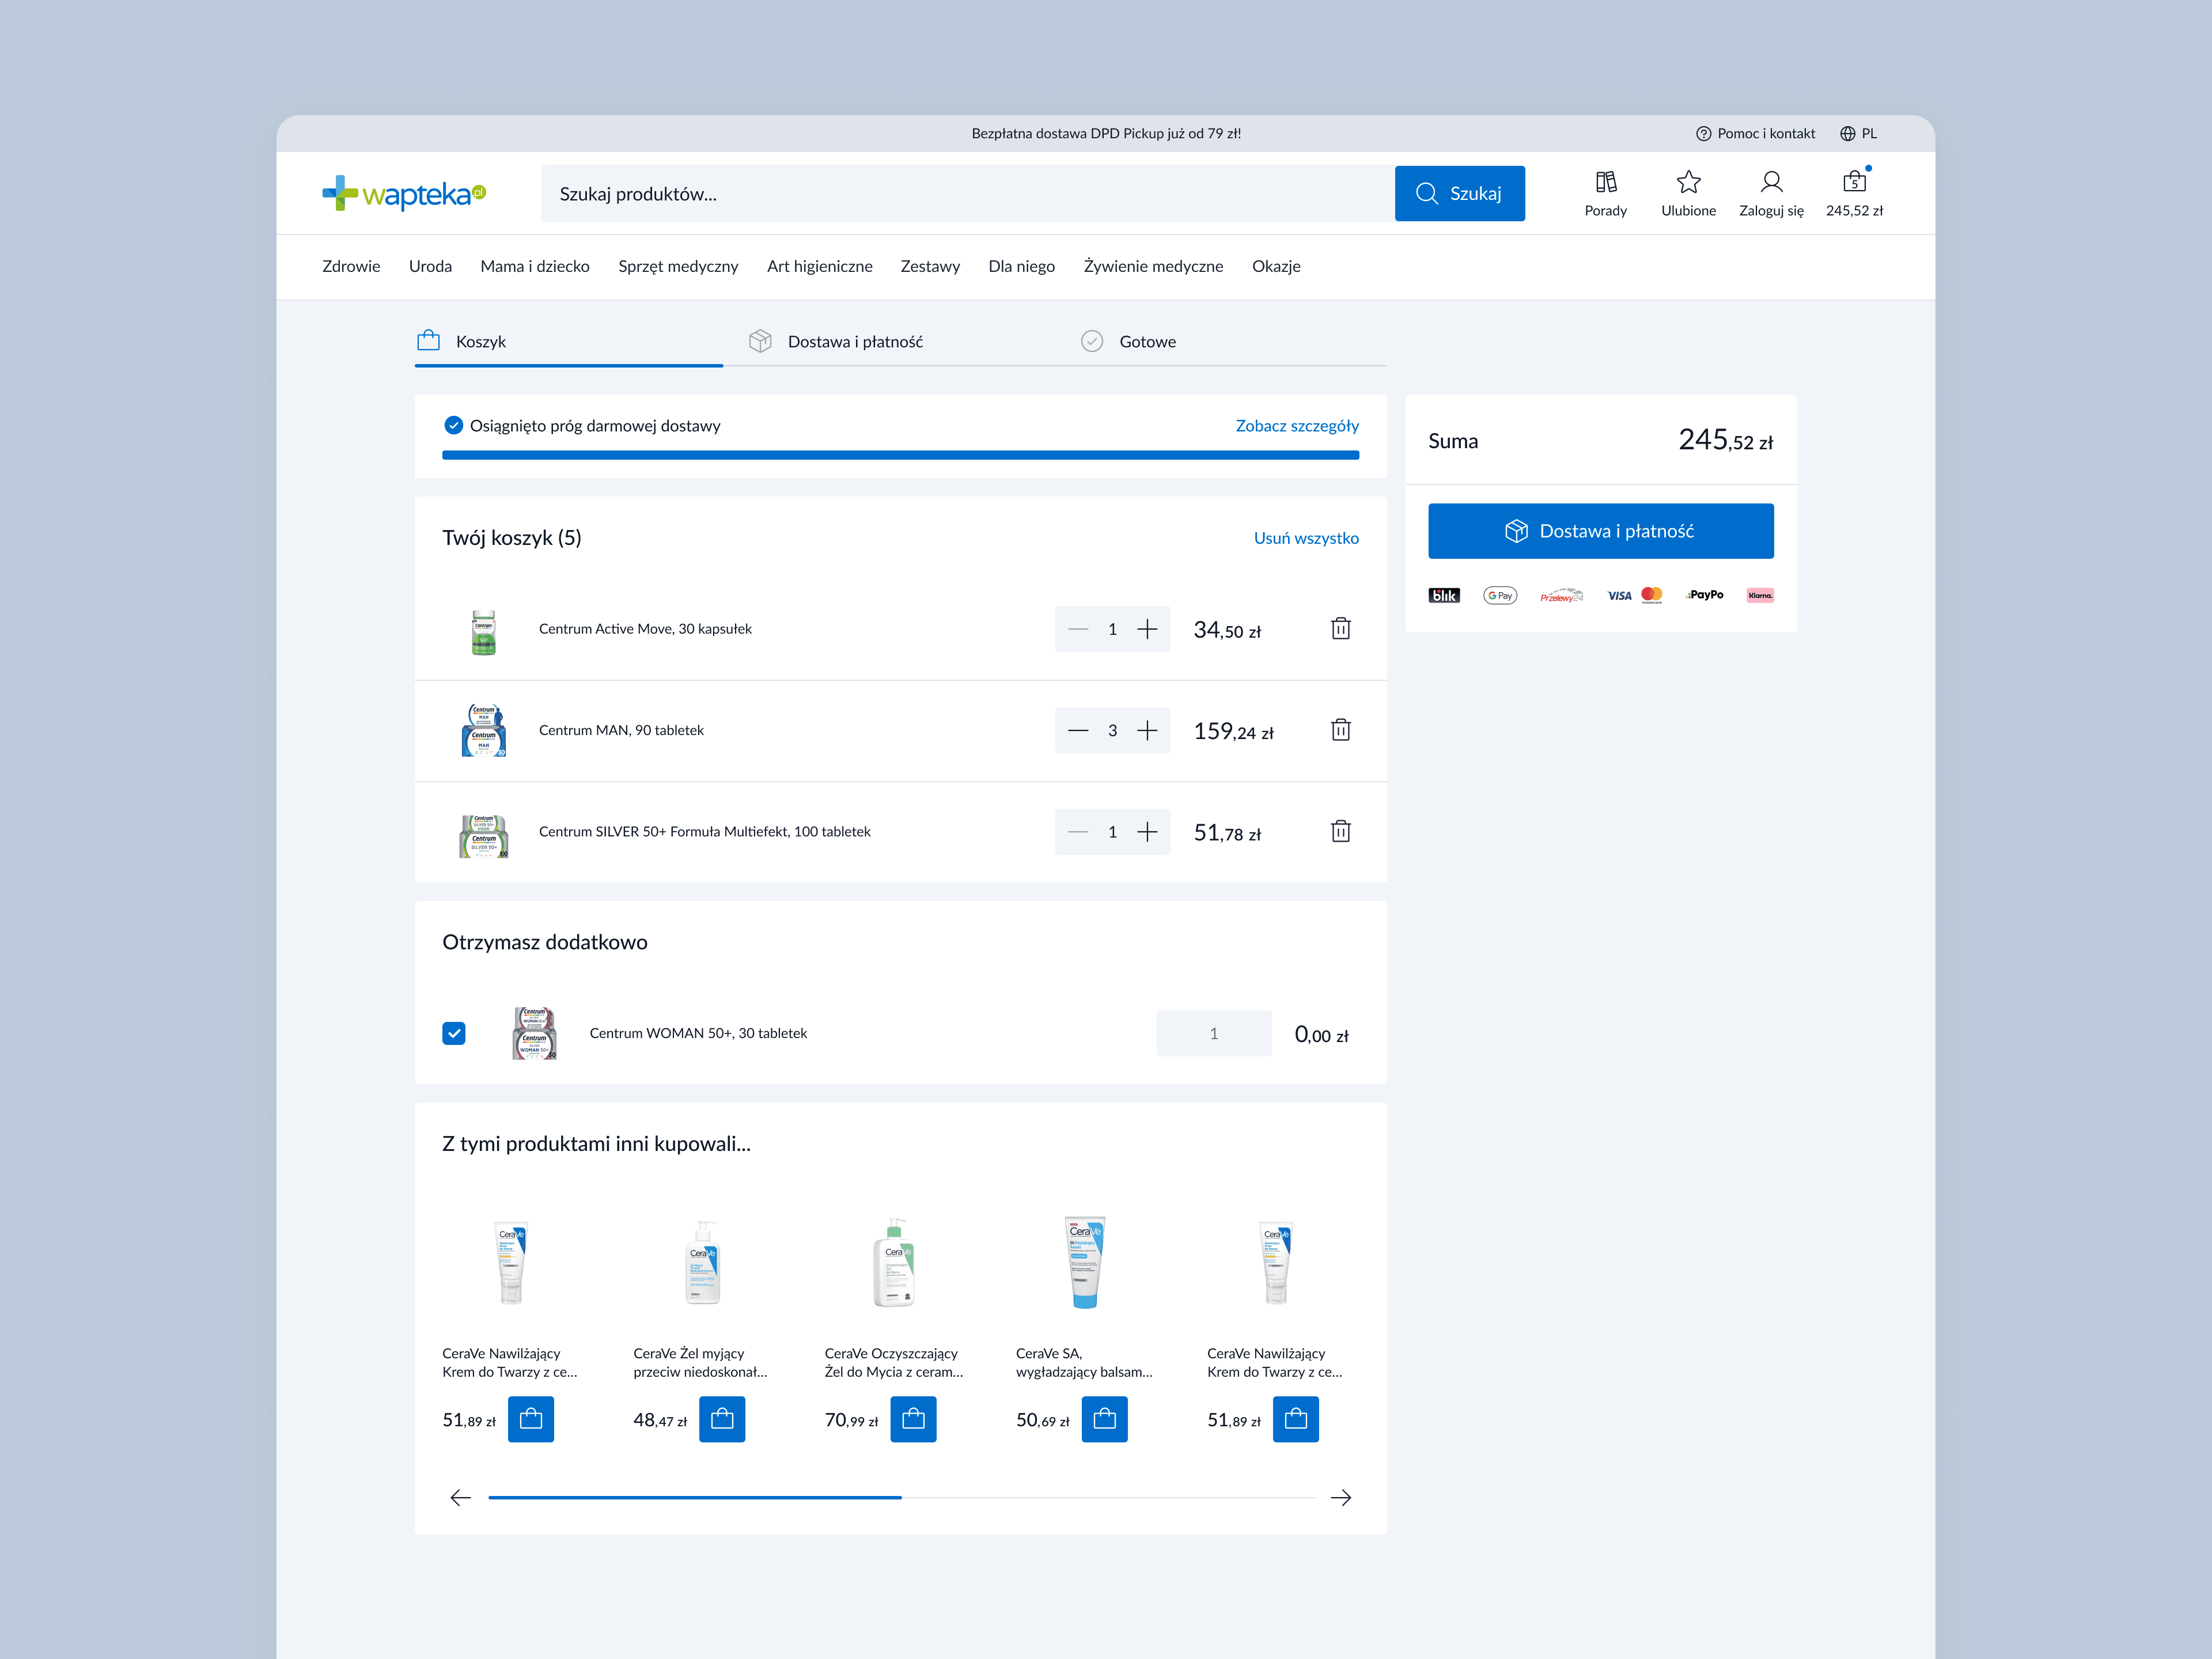Image resolution: width=2212 pixels, height=1659 pixels.
Task: Add CeraVe Żel myjący to cart
Action: coord(722,1419)
